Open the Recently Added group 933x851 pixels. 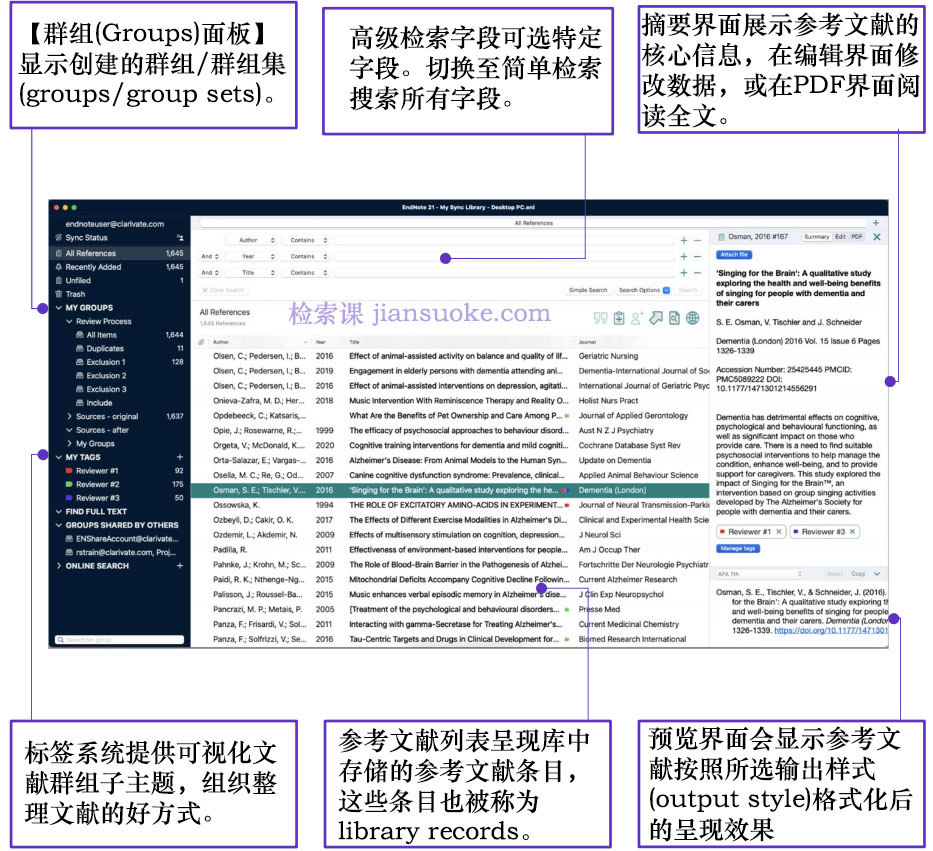click(x=93, y=267)
